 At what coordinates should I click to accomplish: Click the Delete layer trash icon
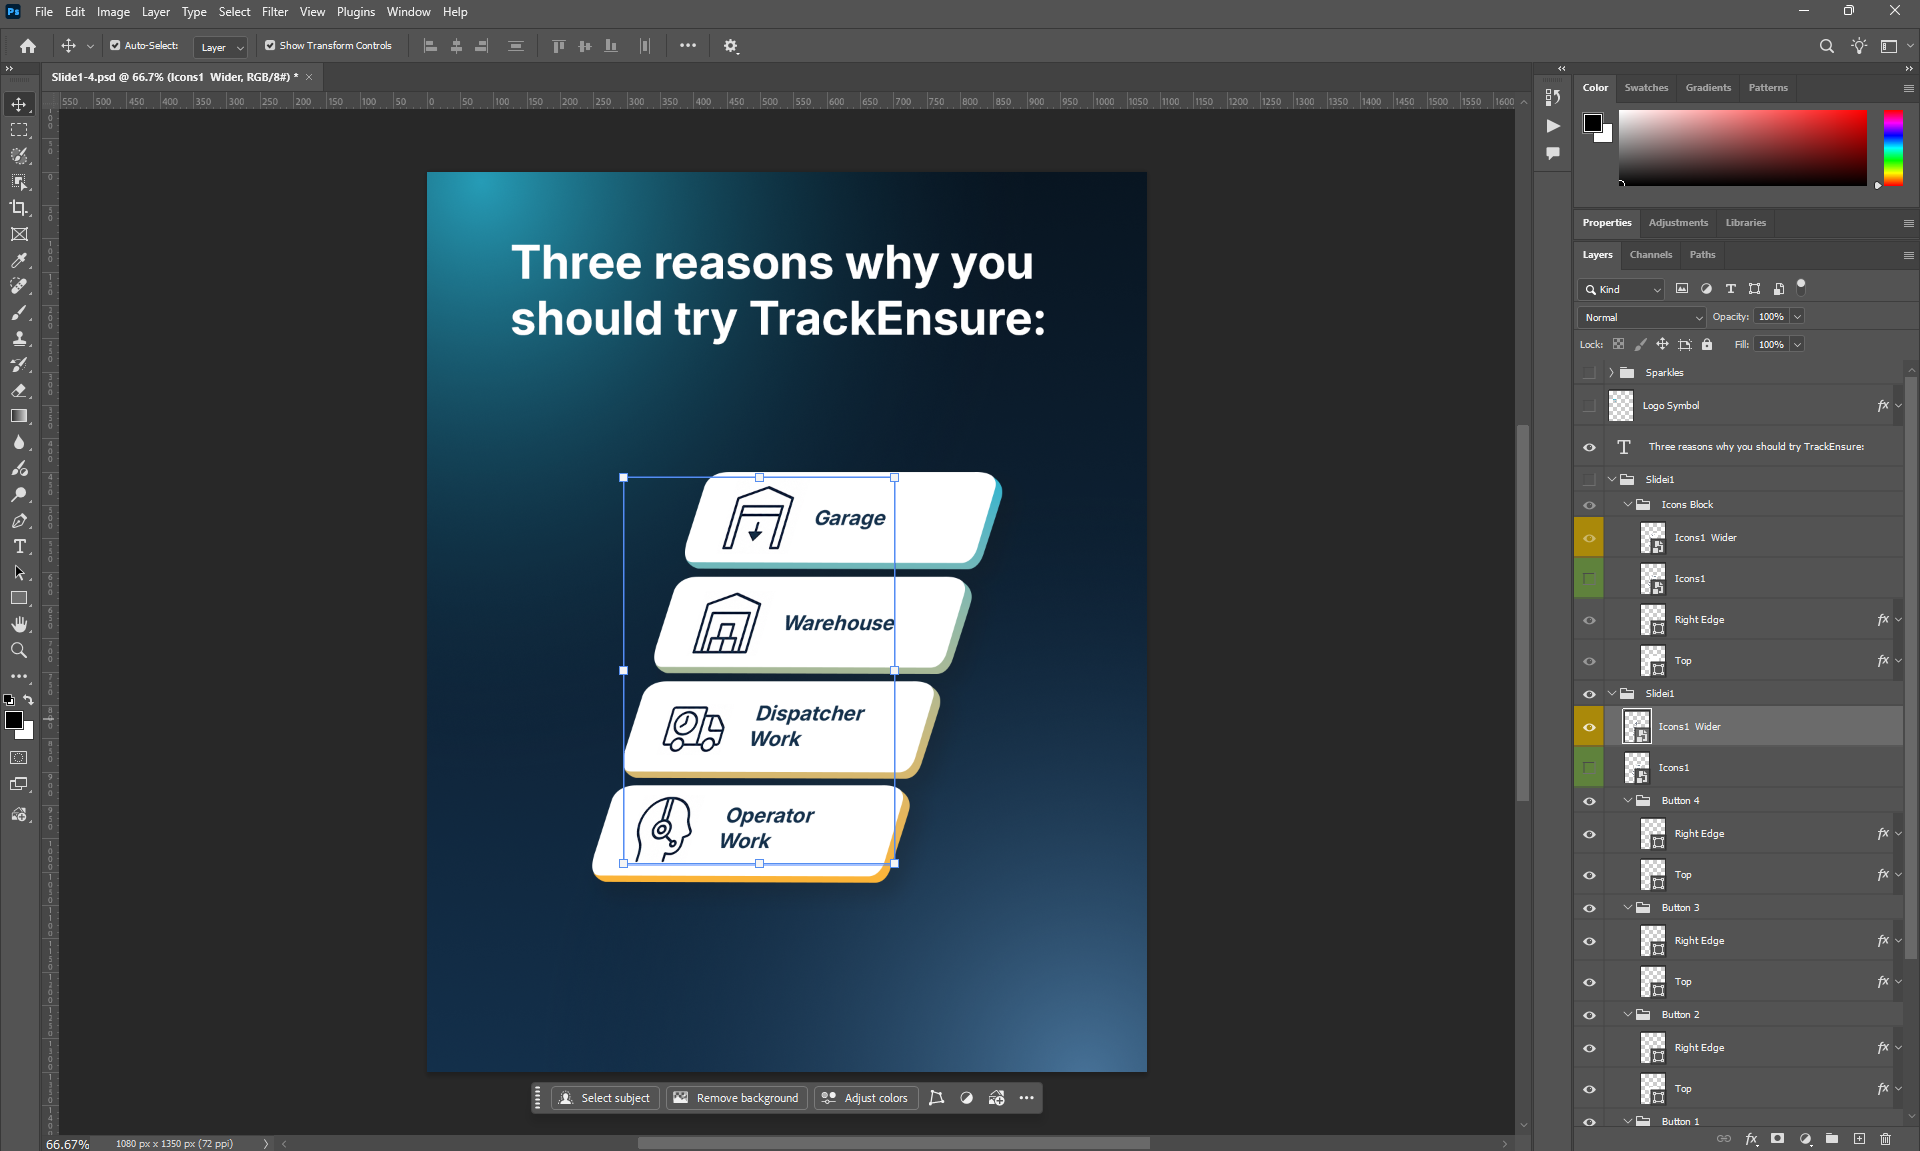click(x=1886, y=1138)
